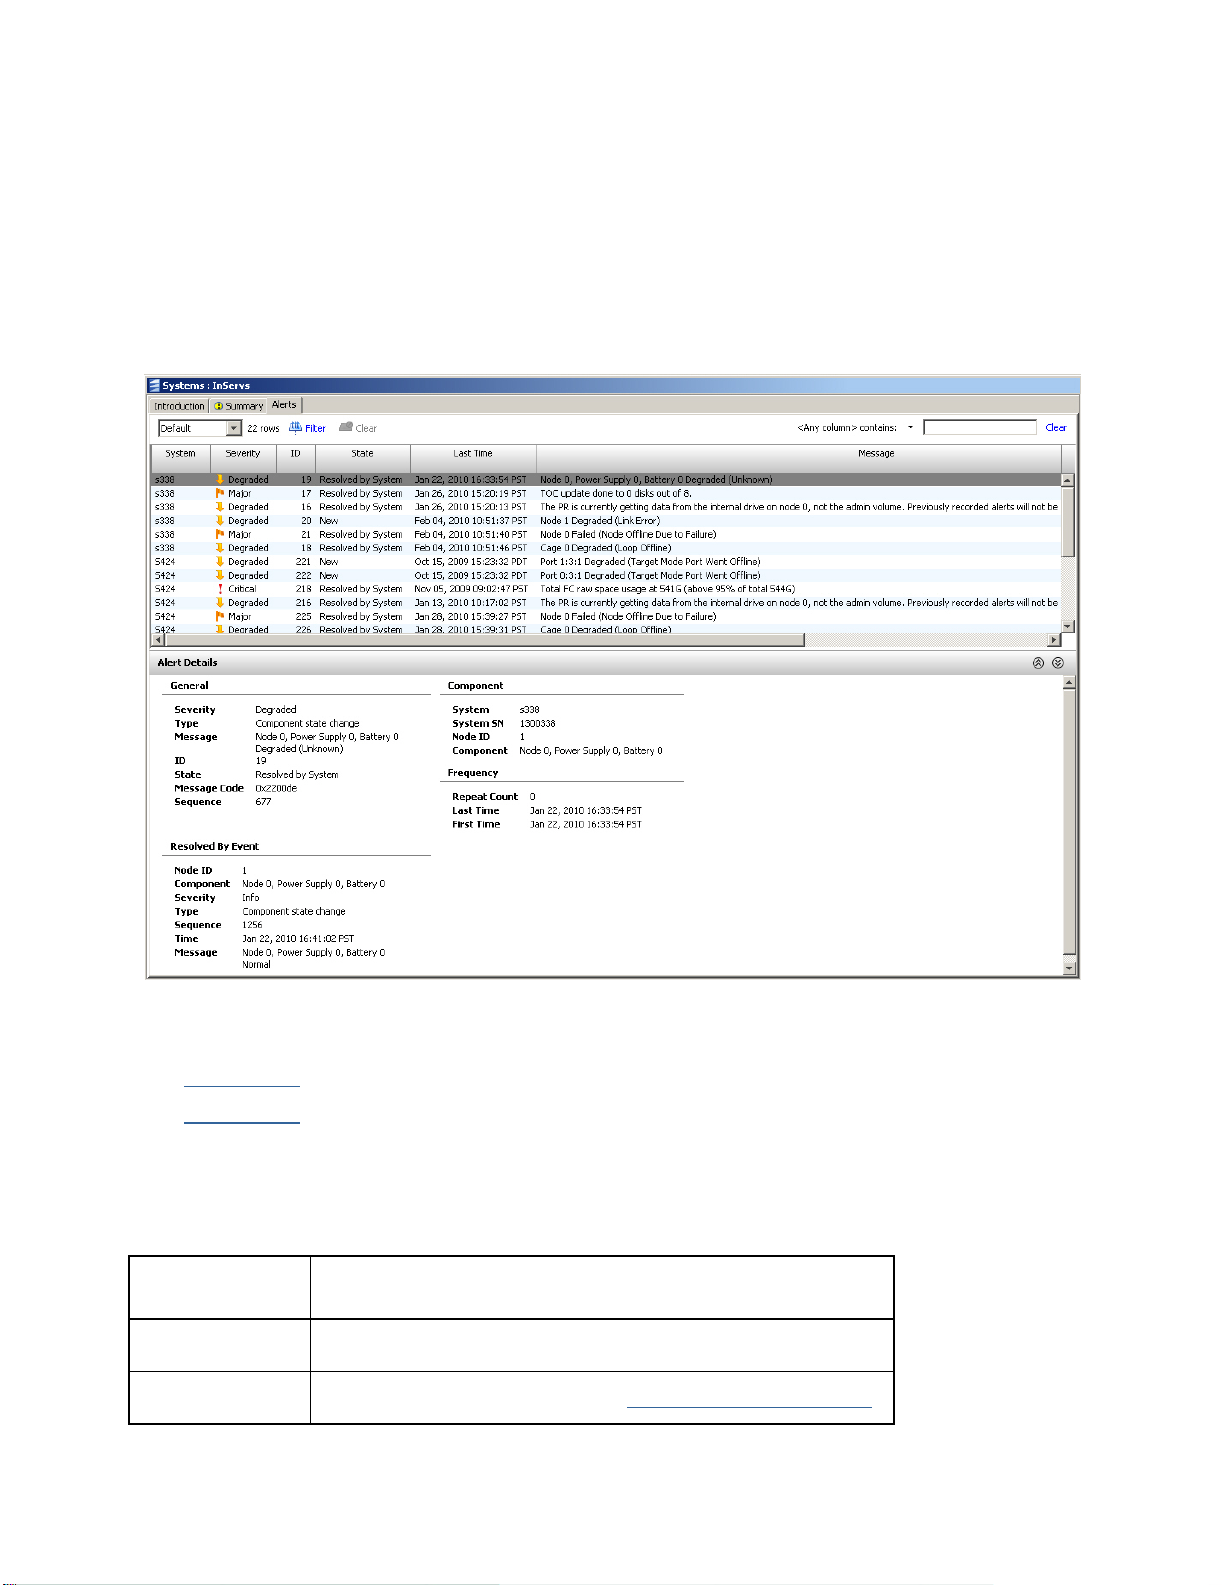
Task: Click the Alert Details pane scroll up arrow
Action: pyautogui.click(x=1069, y=683)
